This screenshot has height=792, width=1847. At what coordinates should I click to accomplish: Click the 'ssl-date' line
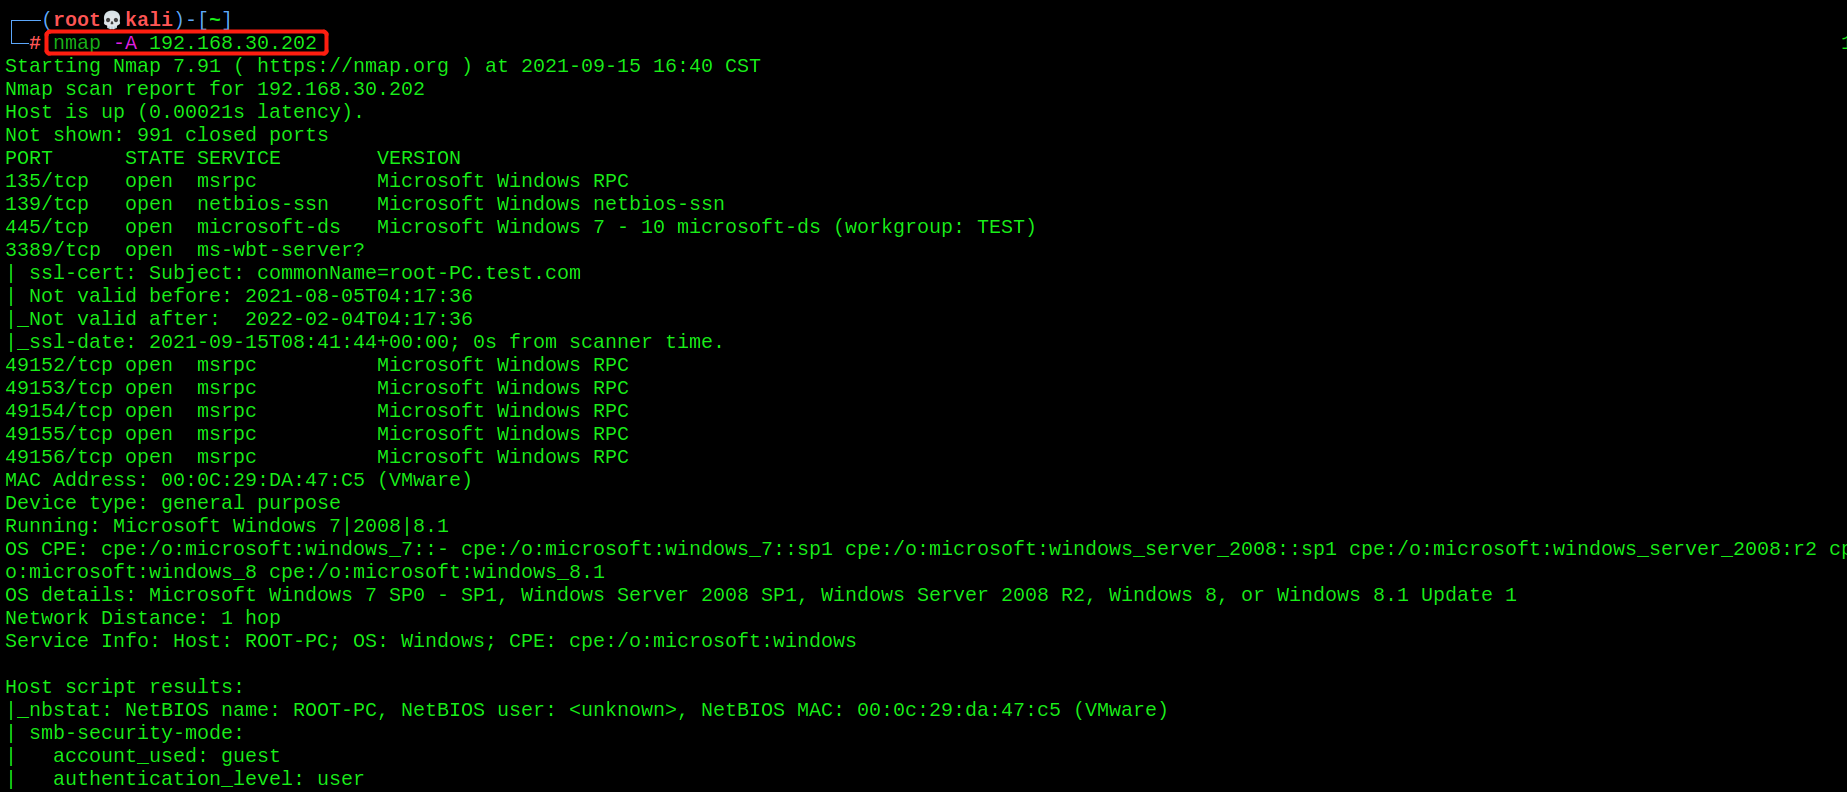[365, 342]
